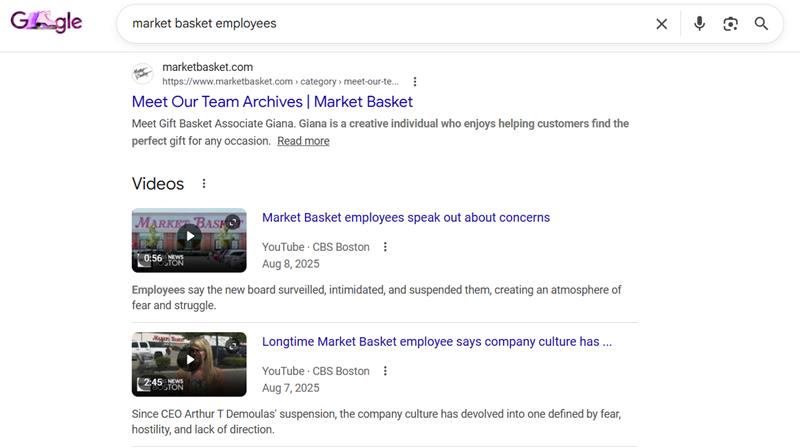Viewport: 800px width, 448px height.
Task: Play the 0:56 video thumbnail
Action: point(189,239)
